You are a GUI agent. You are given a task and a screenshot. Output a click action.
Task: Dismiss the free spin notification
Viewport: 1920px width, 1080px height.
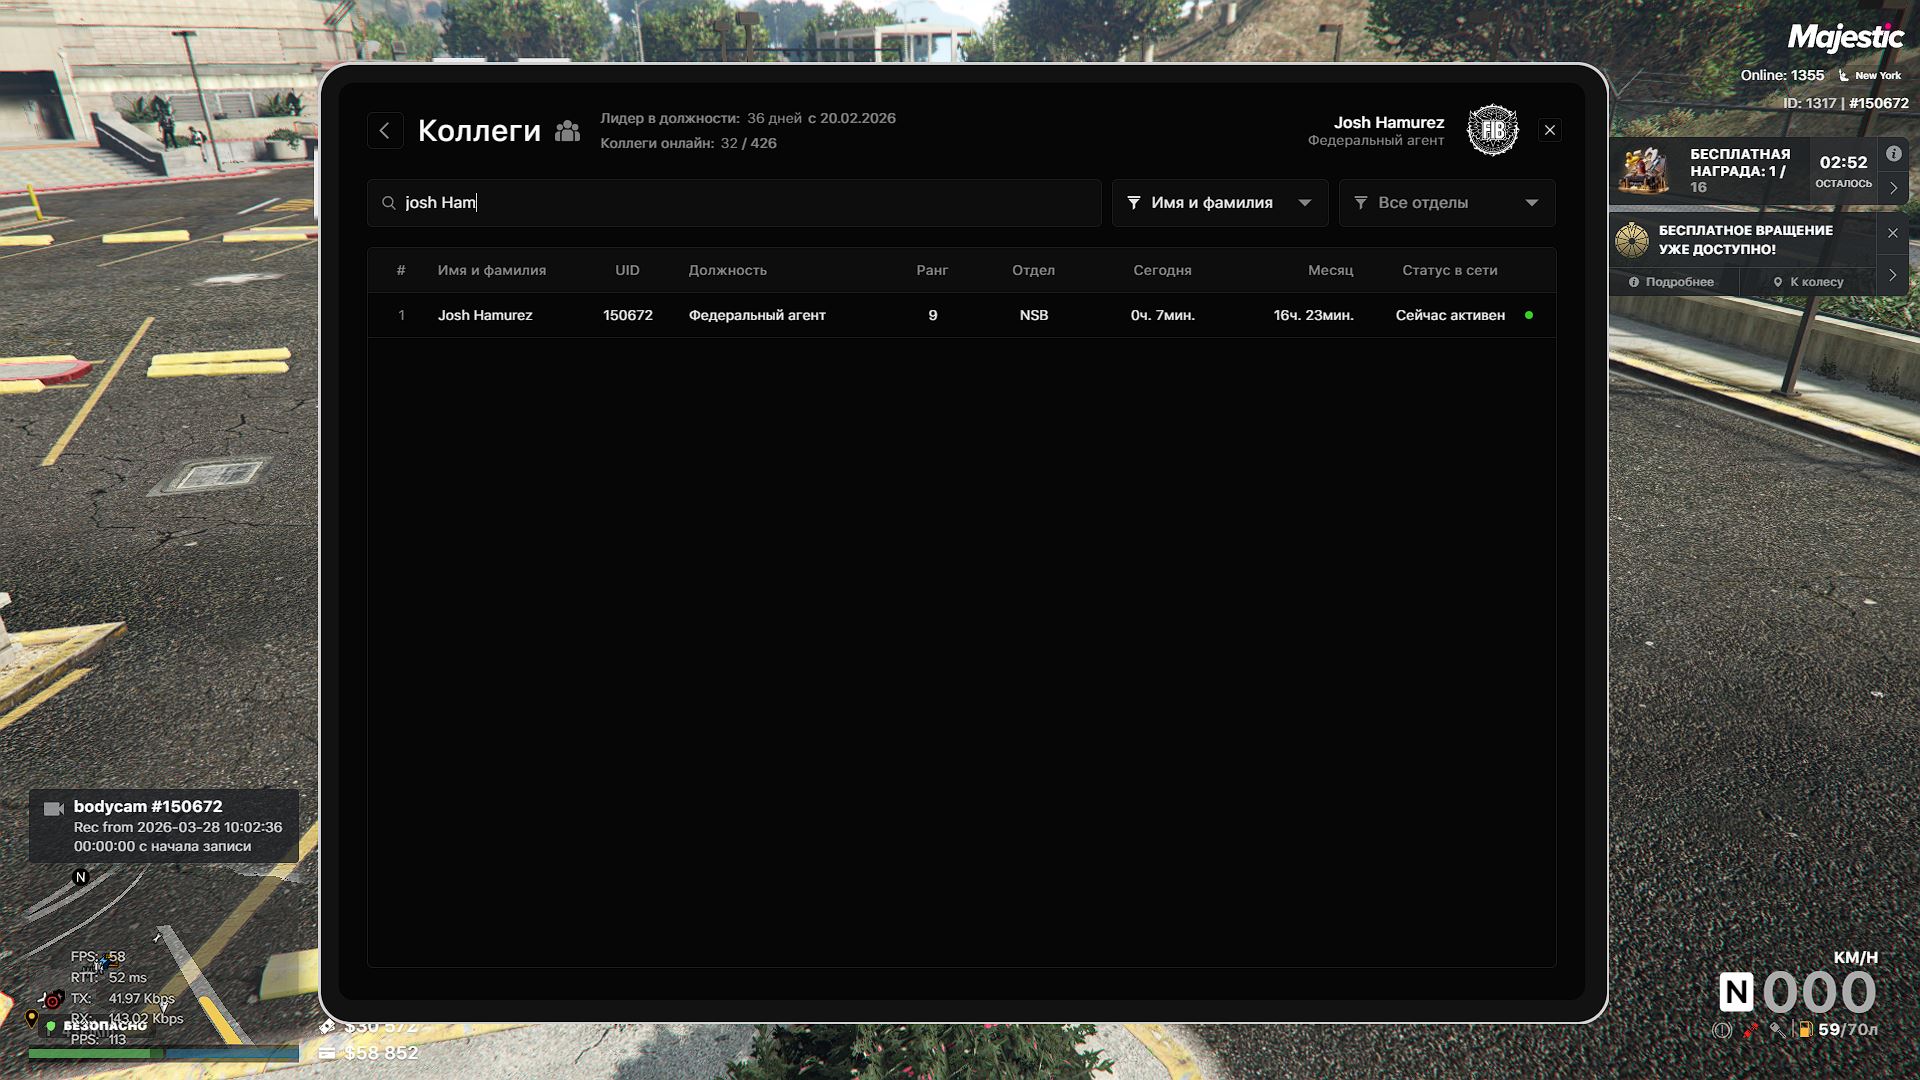click(x=1892, y=233)
